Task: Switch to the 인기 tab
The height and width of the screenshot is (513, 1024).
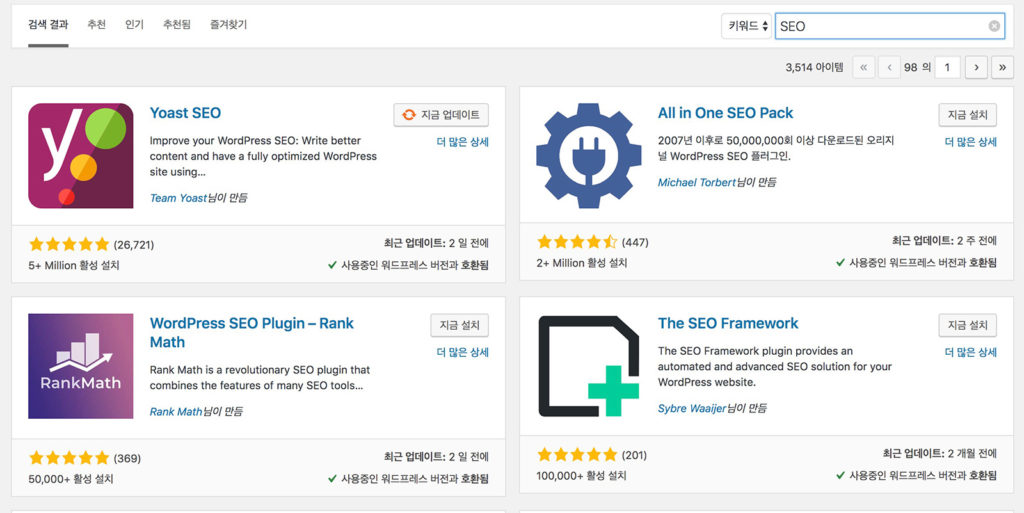Action: [134, 24]
